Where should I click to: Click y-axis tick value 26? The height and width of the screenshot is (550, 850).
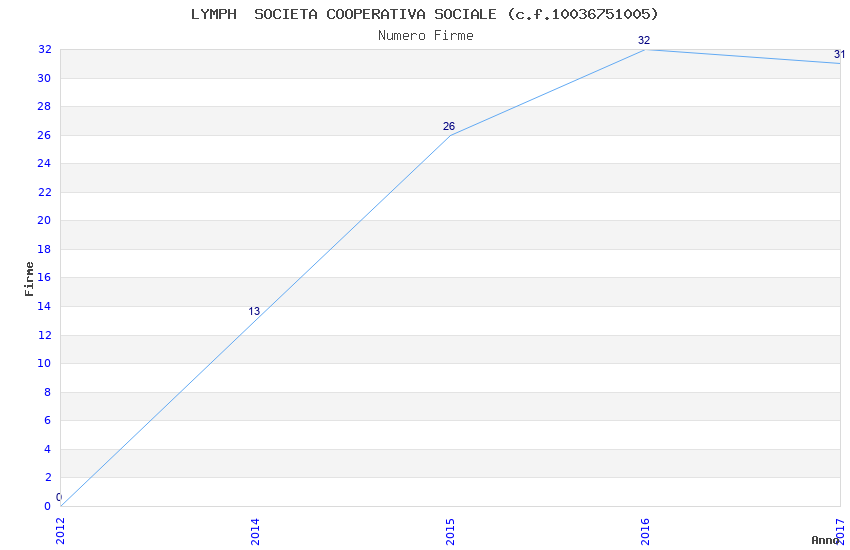point(44,135)
